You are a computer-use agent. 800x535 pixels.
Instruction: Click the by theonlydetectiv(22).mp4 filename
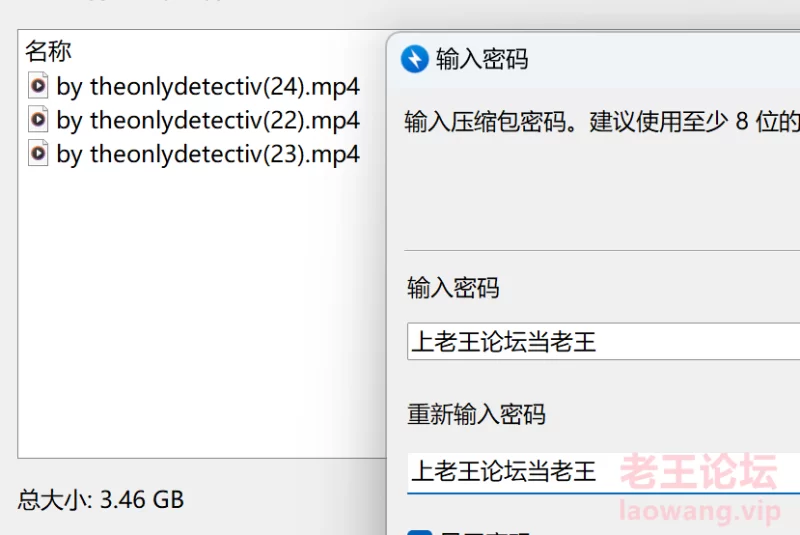point(208,121)
